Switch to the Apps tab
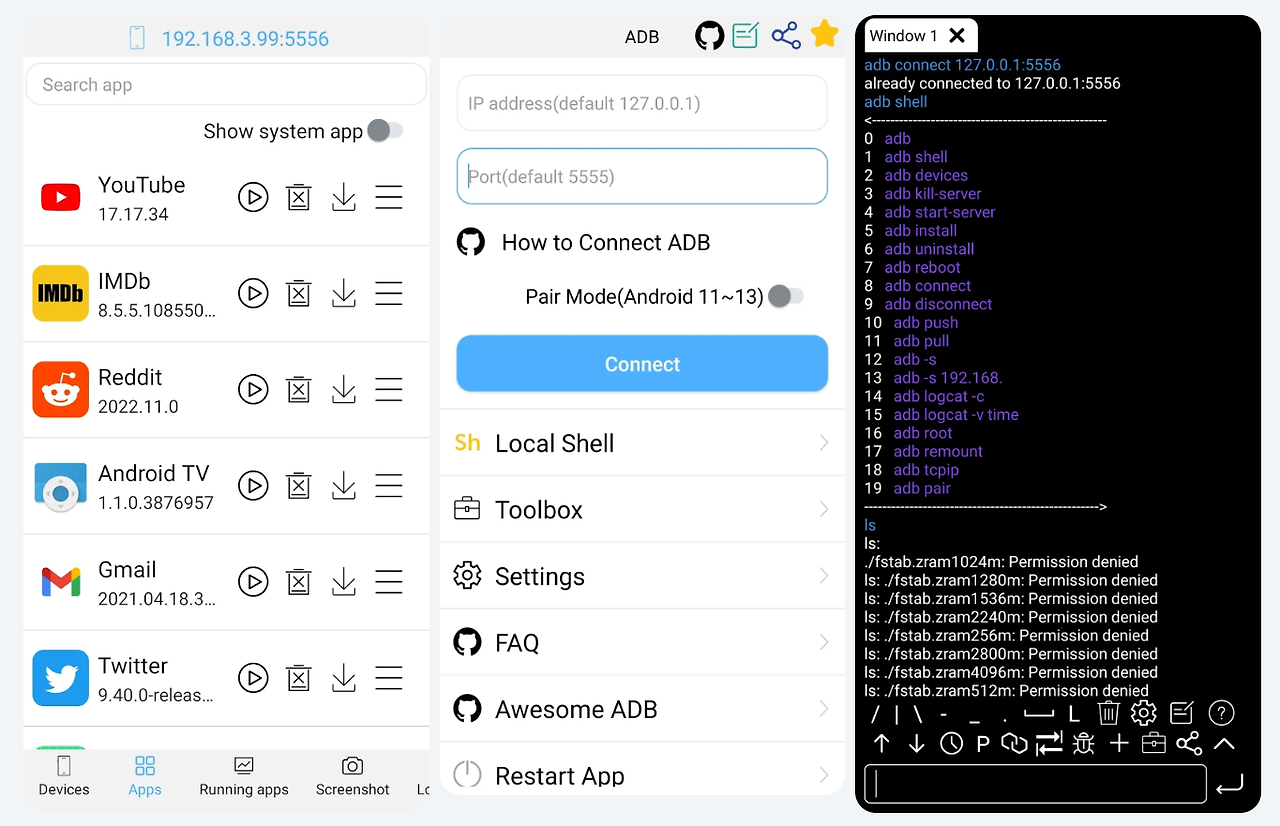Screen dimensions: 1280x826 coord(145,777)
